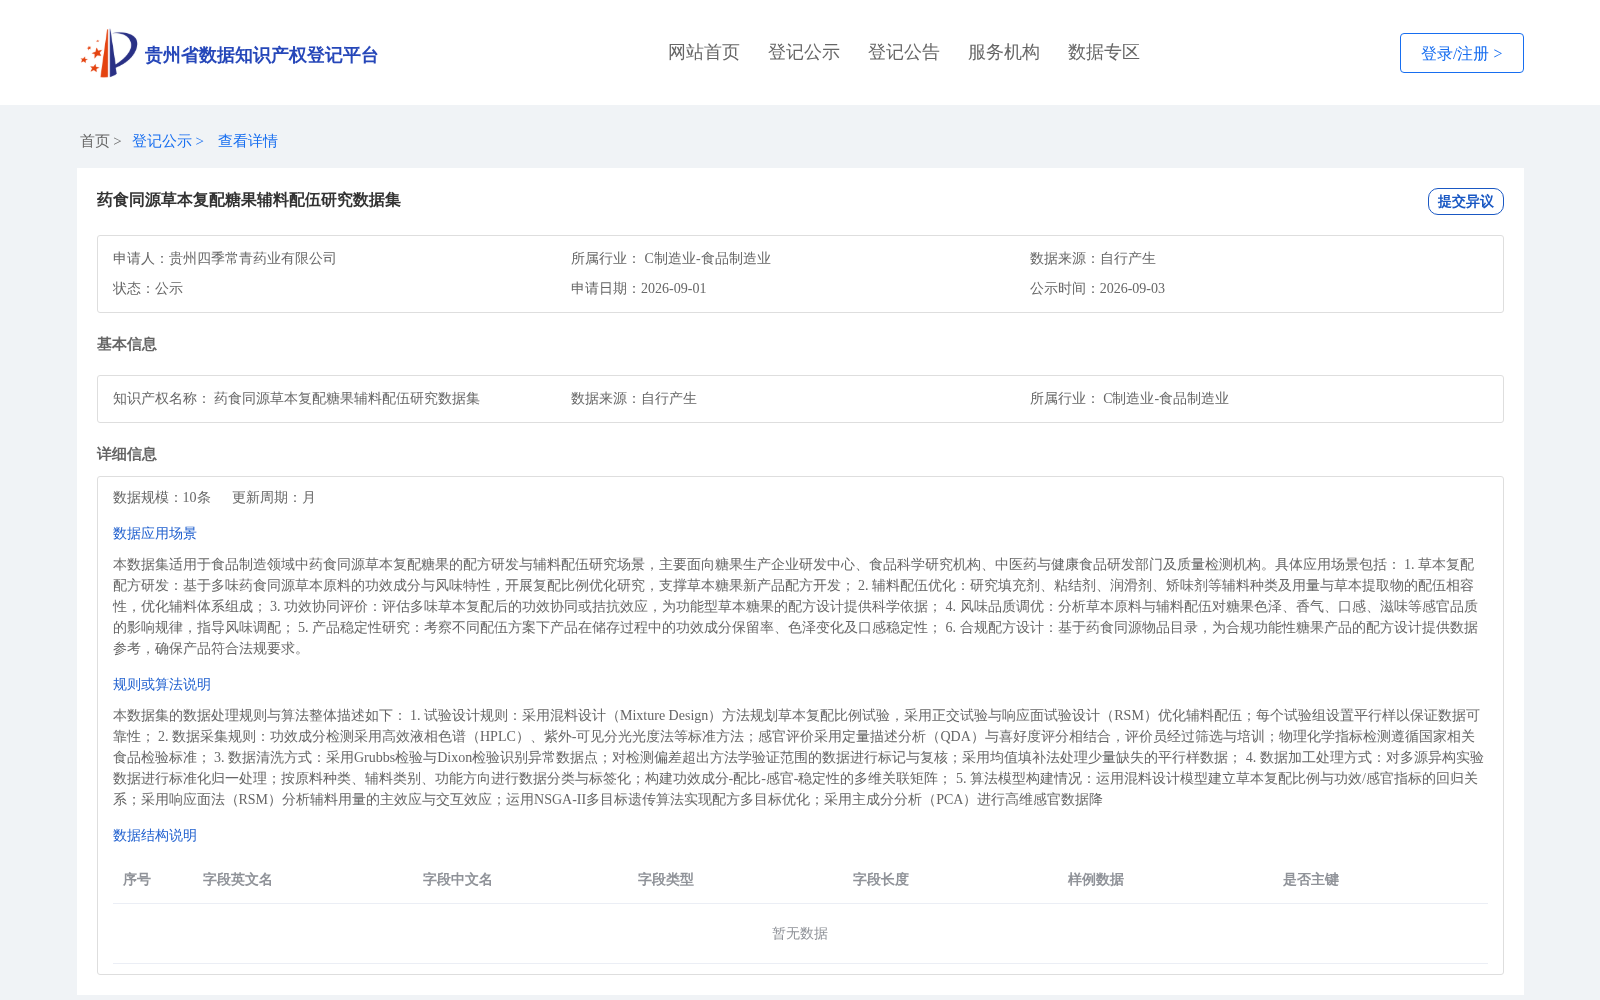Click the 数据结构说明 heading

tap(155, 835)
